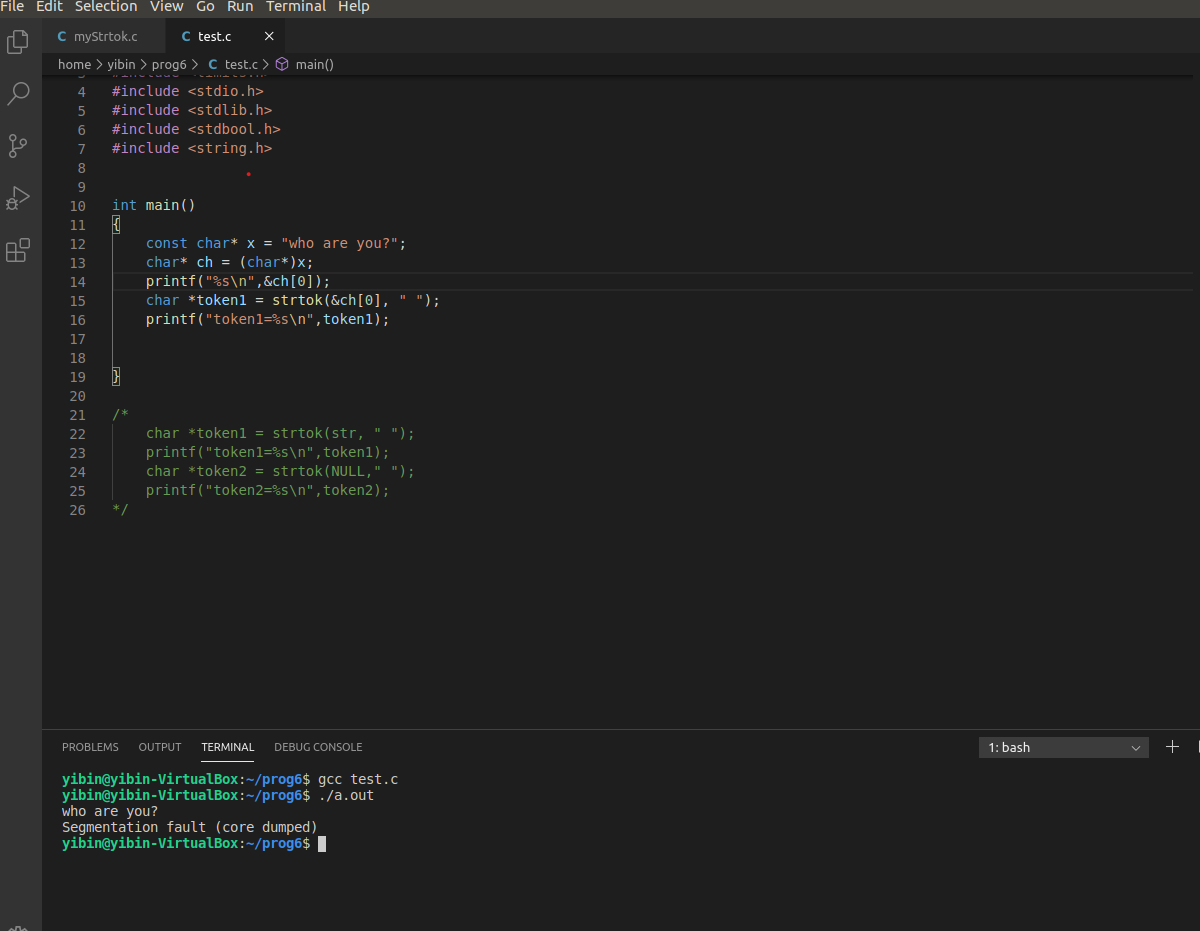Open the Help menu
The width and height of the screenshot is (1200, 931).
point(354,7)
